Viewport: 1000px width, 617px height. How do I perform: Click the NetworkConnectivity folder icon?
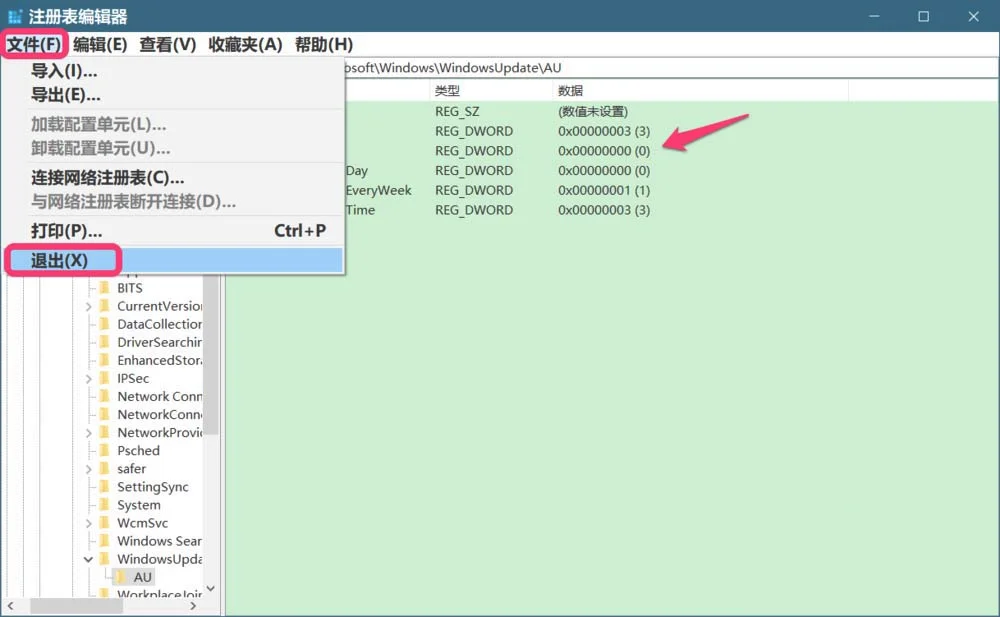pyautogui.click(x=105, y=414)
